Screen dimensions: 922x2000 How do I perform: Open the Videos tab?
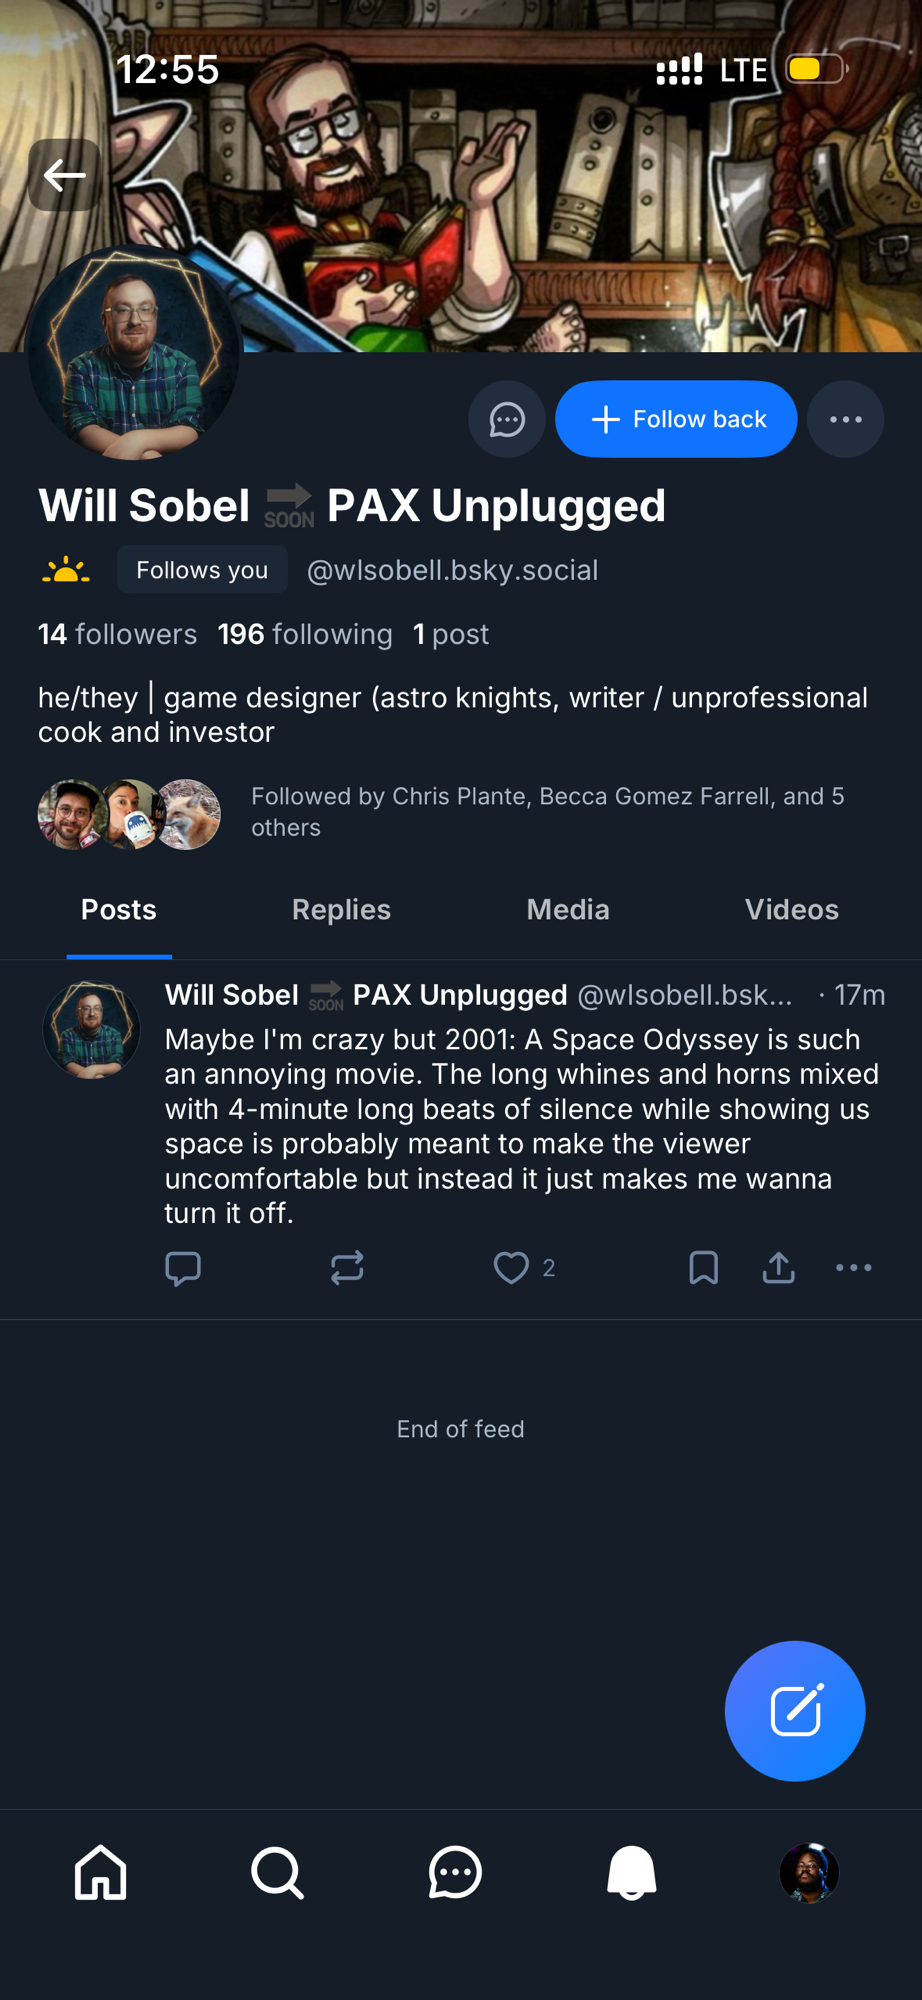pyautogui.click(x=791, y=910)
